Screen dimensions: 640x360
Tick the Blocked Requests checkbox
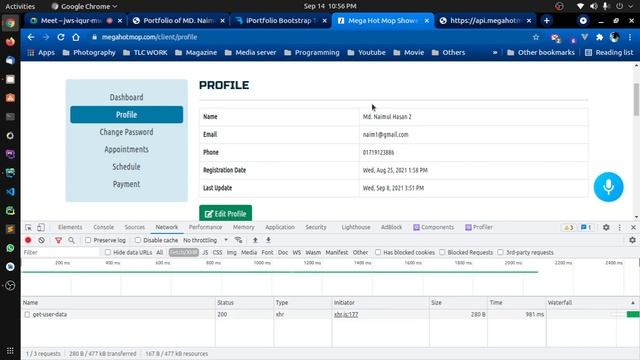point(442,252)
